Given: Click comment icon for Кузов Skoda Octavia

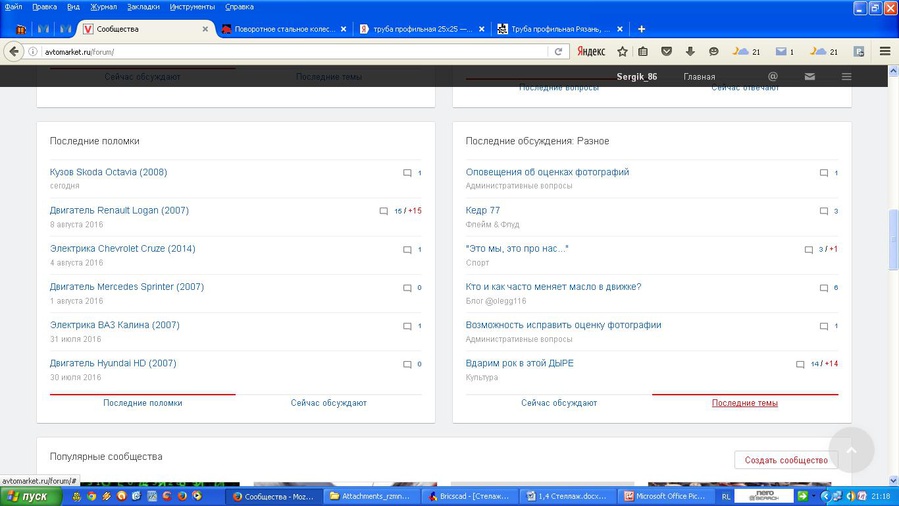Looking at the screenshot, I should tap(407, 172).
